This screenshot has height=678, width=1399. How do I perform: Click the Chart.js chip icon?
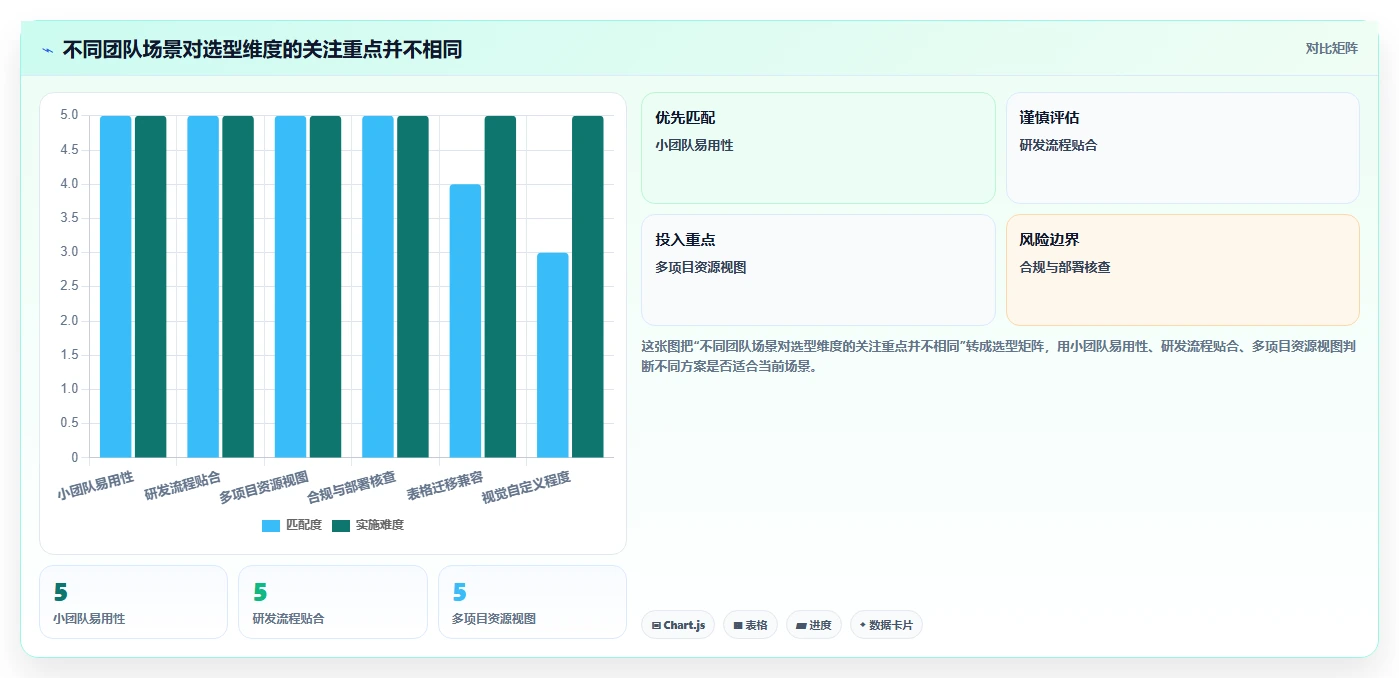(656, 625)
